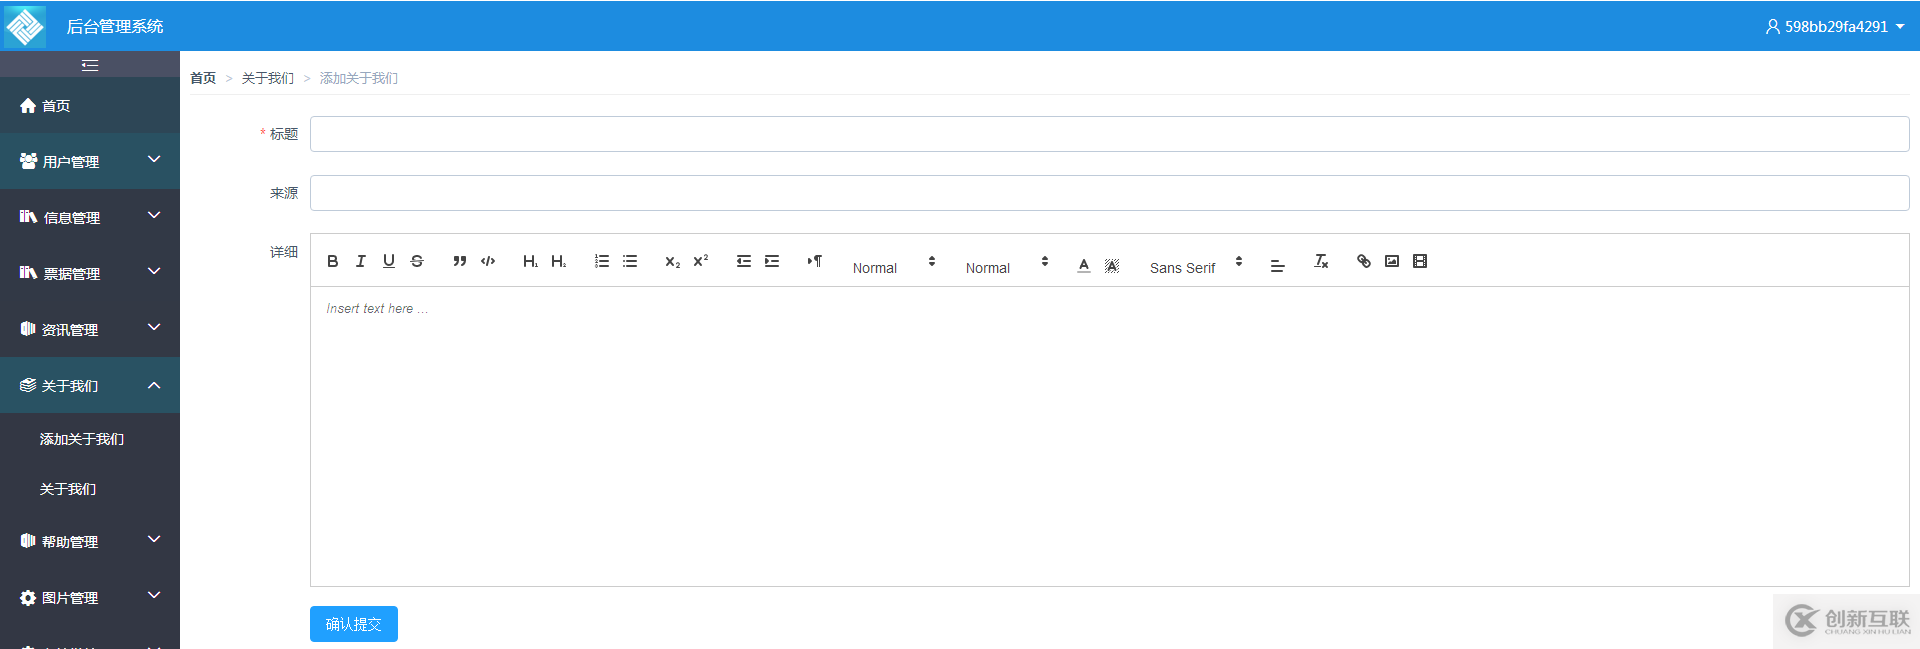Apply superscript formatting
The image size is (1920, 649).
(x=701, y=261)
